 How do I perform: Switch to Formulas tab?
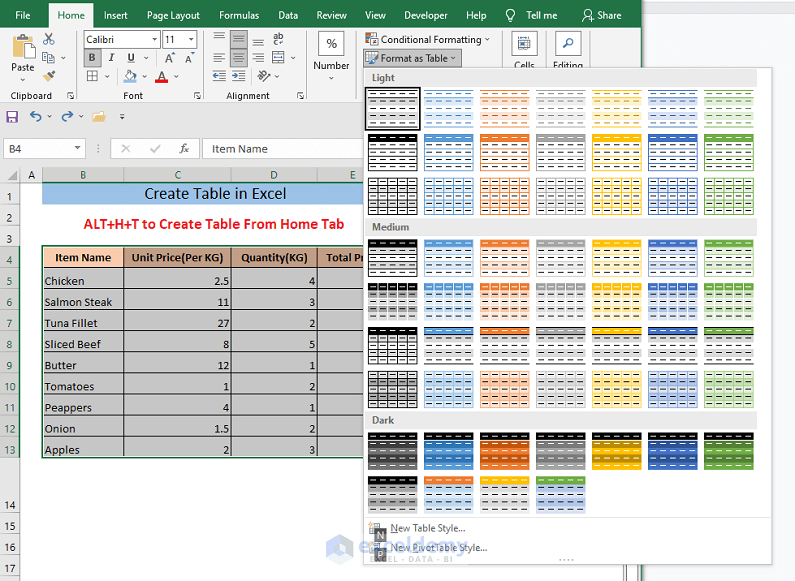point(239,15)
